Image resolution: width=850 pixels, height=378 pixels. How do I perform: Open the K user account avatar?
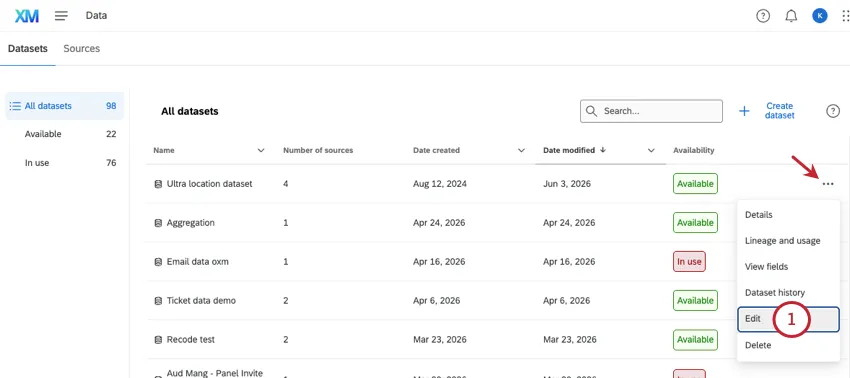click(x=819, y=16)
